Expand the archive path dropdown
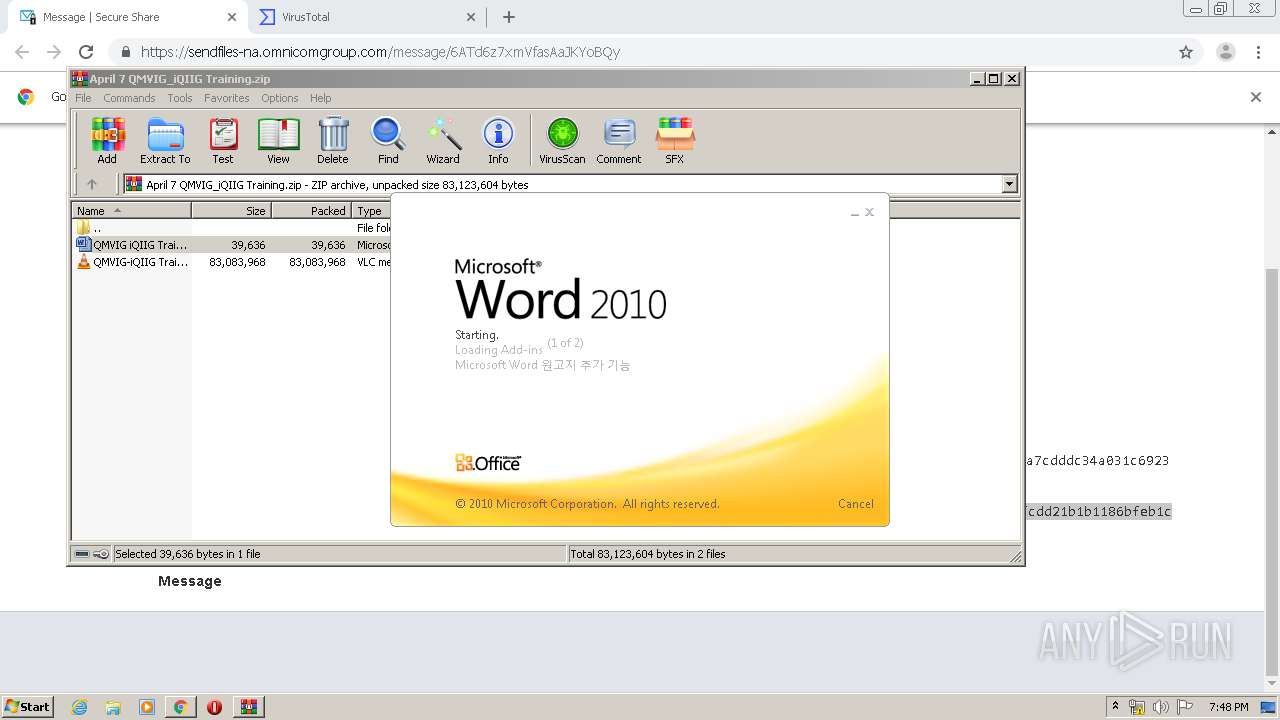 (x=1009, y=184)
